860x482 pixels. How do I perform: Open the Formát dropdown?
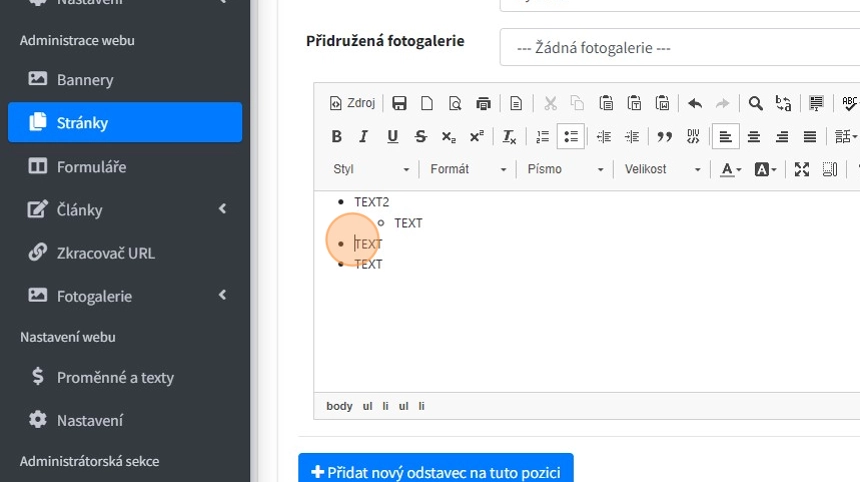pyautogui.click(x=468, y=170)
